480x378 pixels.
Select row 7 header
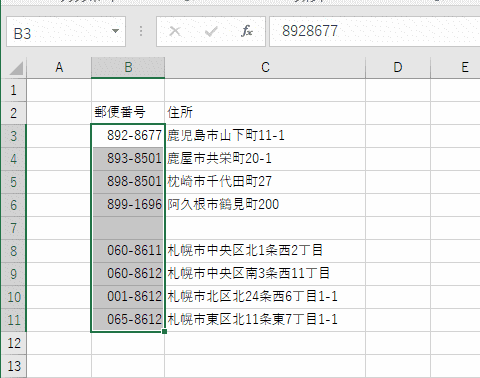click(x=13, y=228)
